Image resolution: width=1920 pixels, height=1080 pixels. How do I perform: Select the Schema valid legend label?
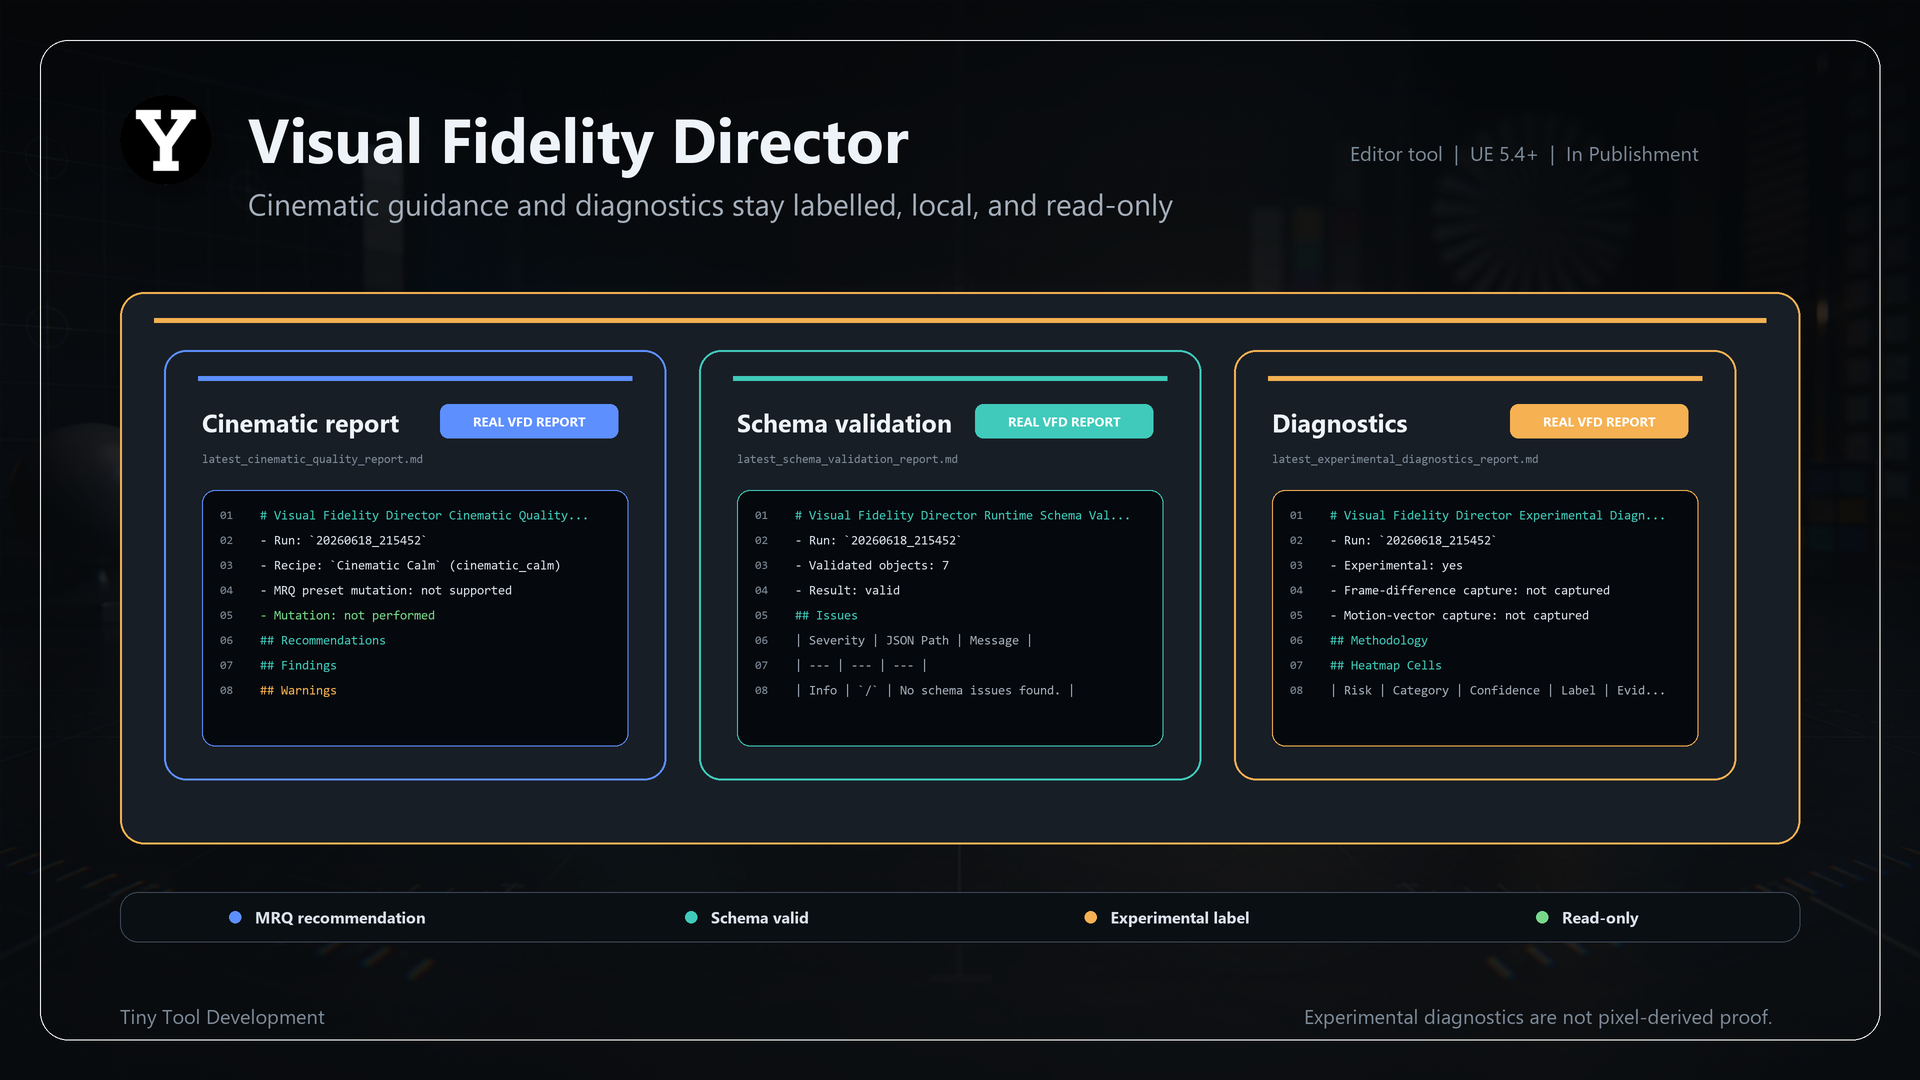tap(760, 918)
